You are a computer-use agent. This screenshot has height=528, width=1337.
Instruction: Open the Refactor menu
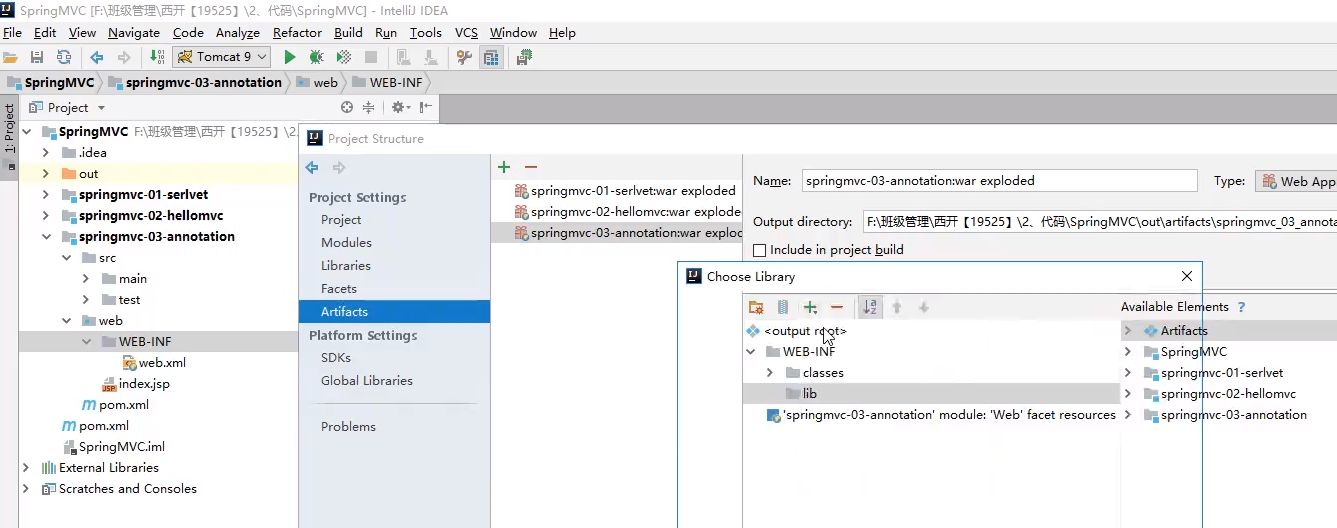[298, 32]
